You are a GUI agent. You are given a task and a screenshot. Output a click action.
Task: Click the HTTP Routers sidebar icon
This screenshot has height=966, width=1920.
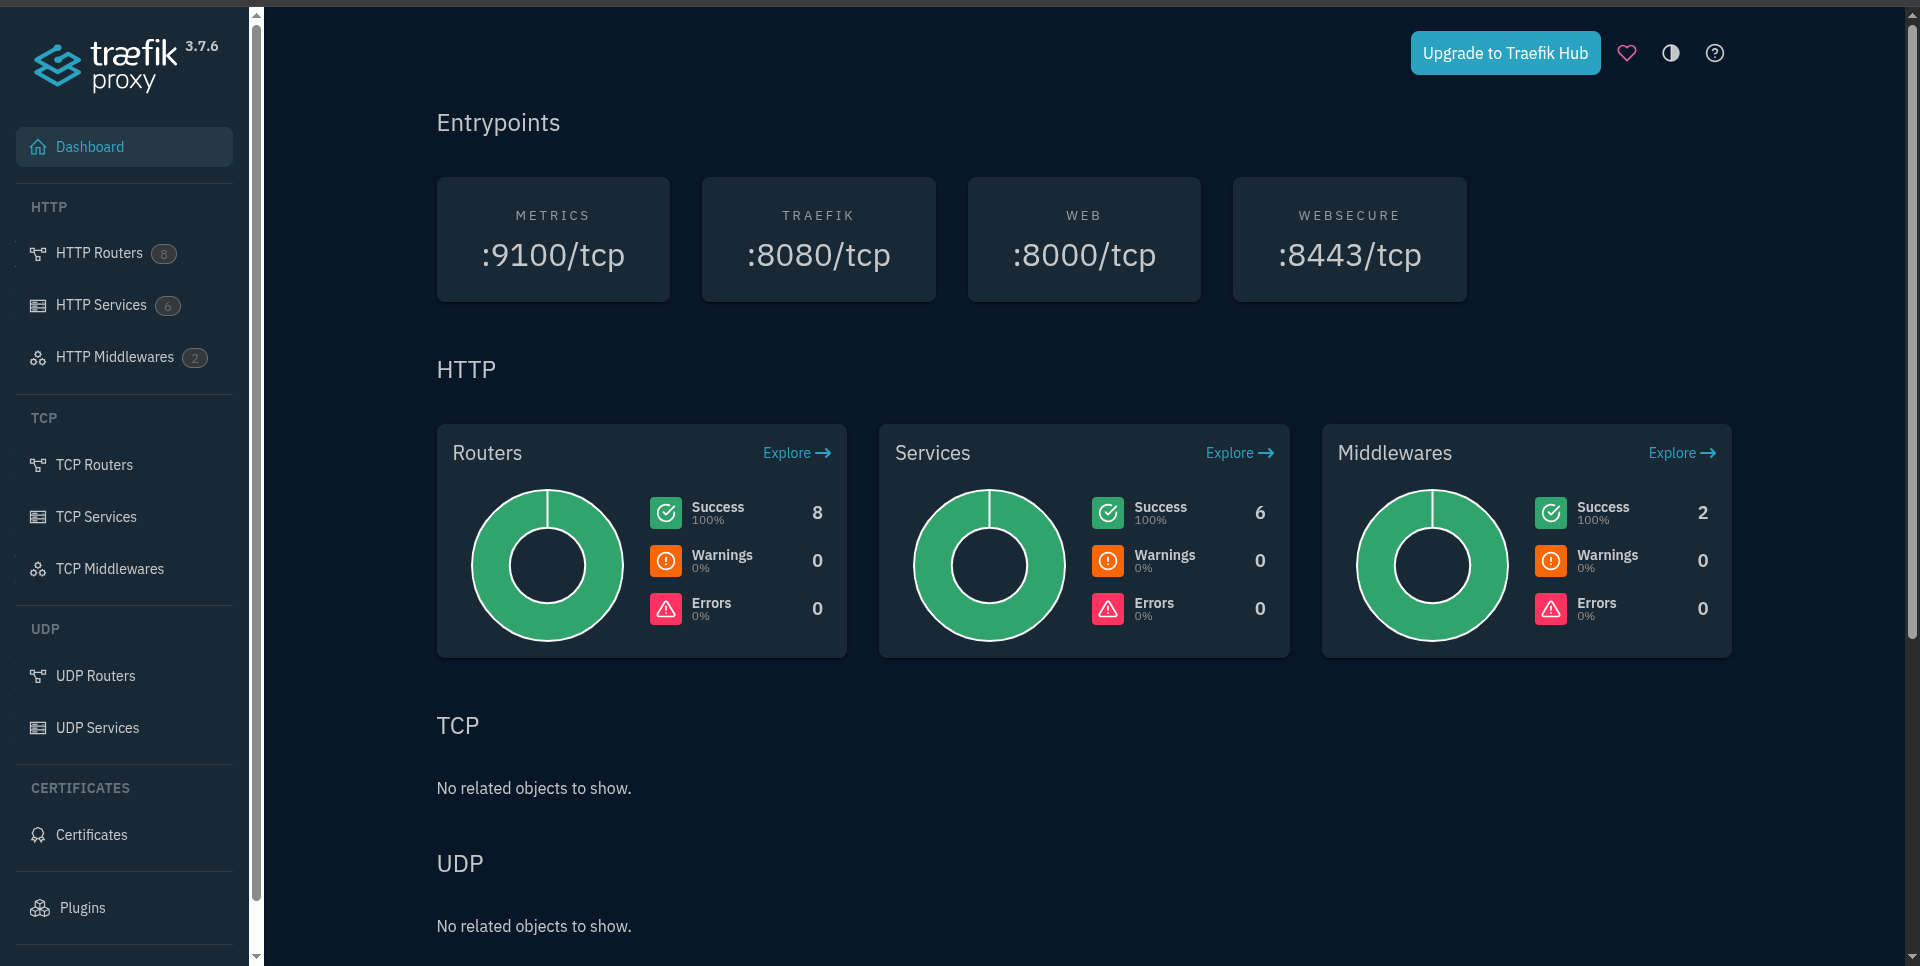38,254
